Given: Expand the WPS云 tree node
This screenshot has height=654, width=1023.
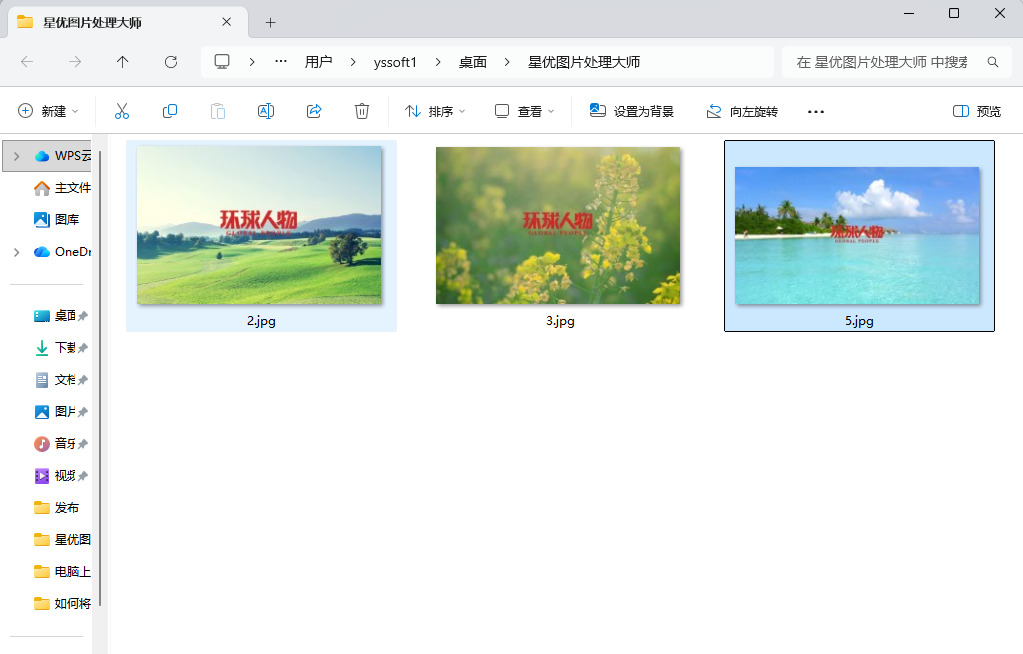Looking at the screenshot, I should tap(16, 156).
